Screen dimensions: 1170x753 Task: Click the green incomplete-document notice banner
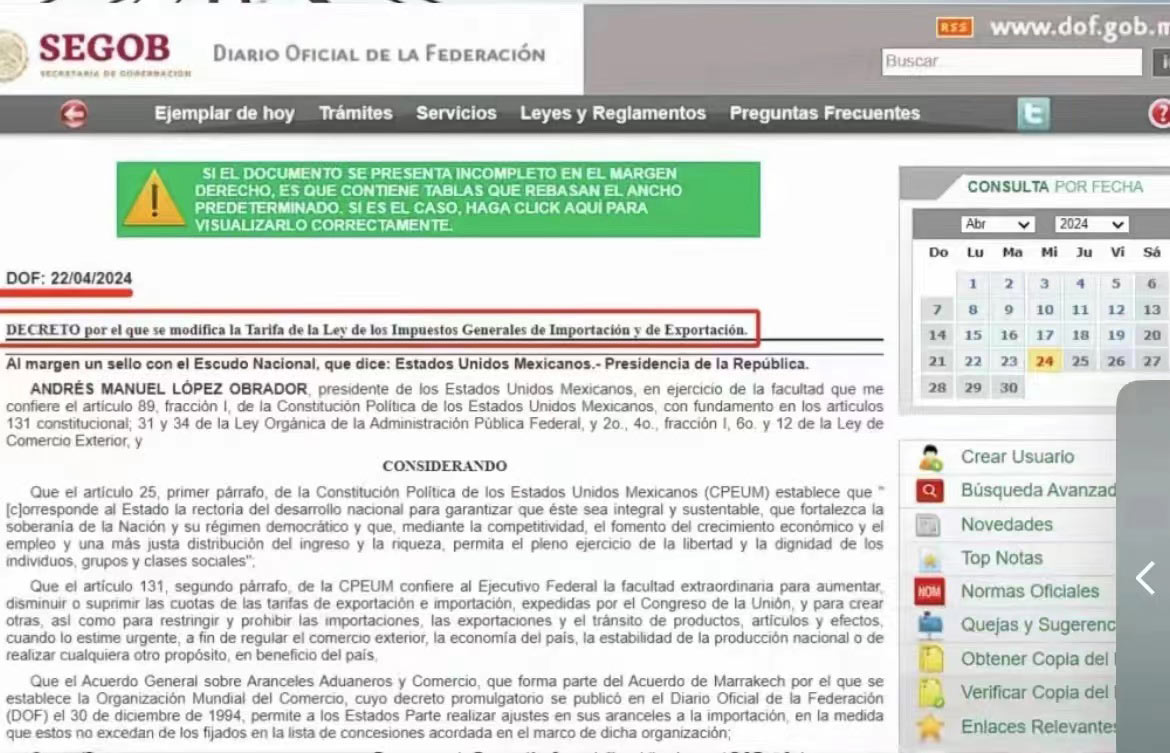coord(438,199)
